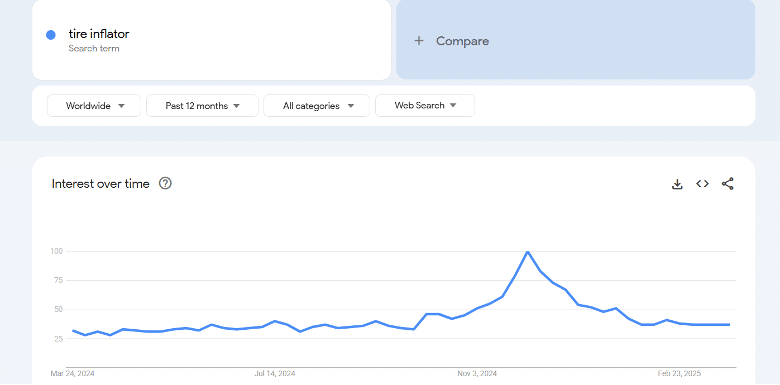780x385 pixels.
Task: Open the Past 12 months dropdown
Action: (x=202, y=106)
